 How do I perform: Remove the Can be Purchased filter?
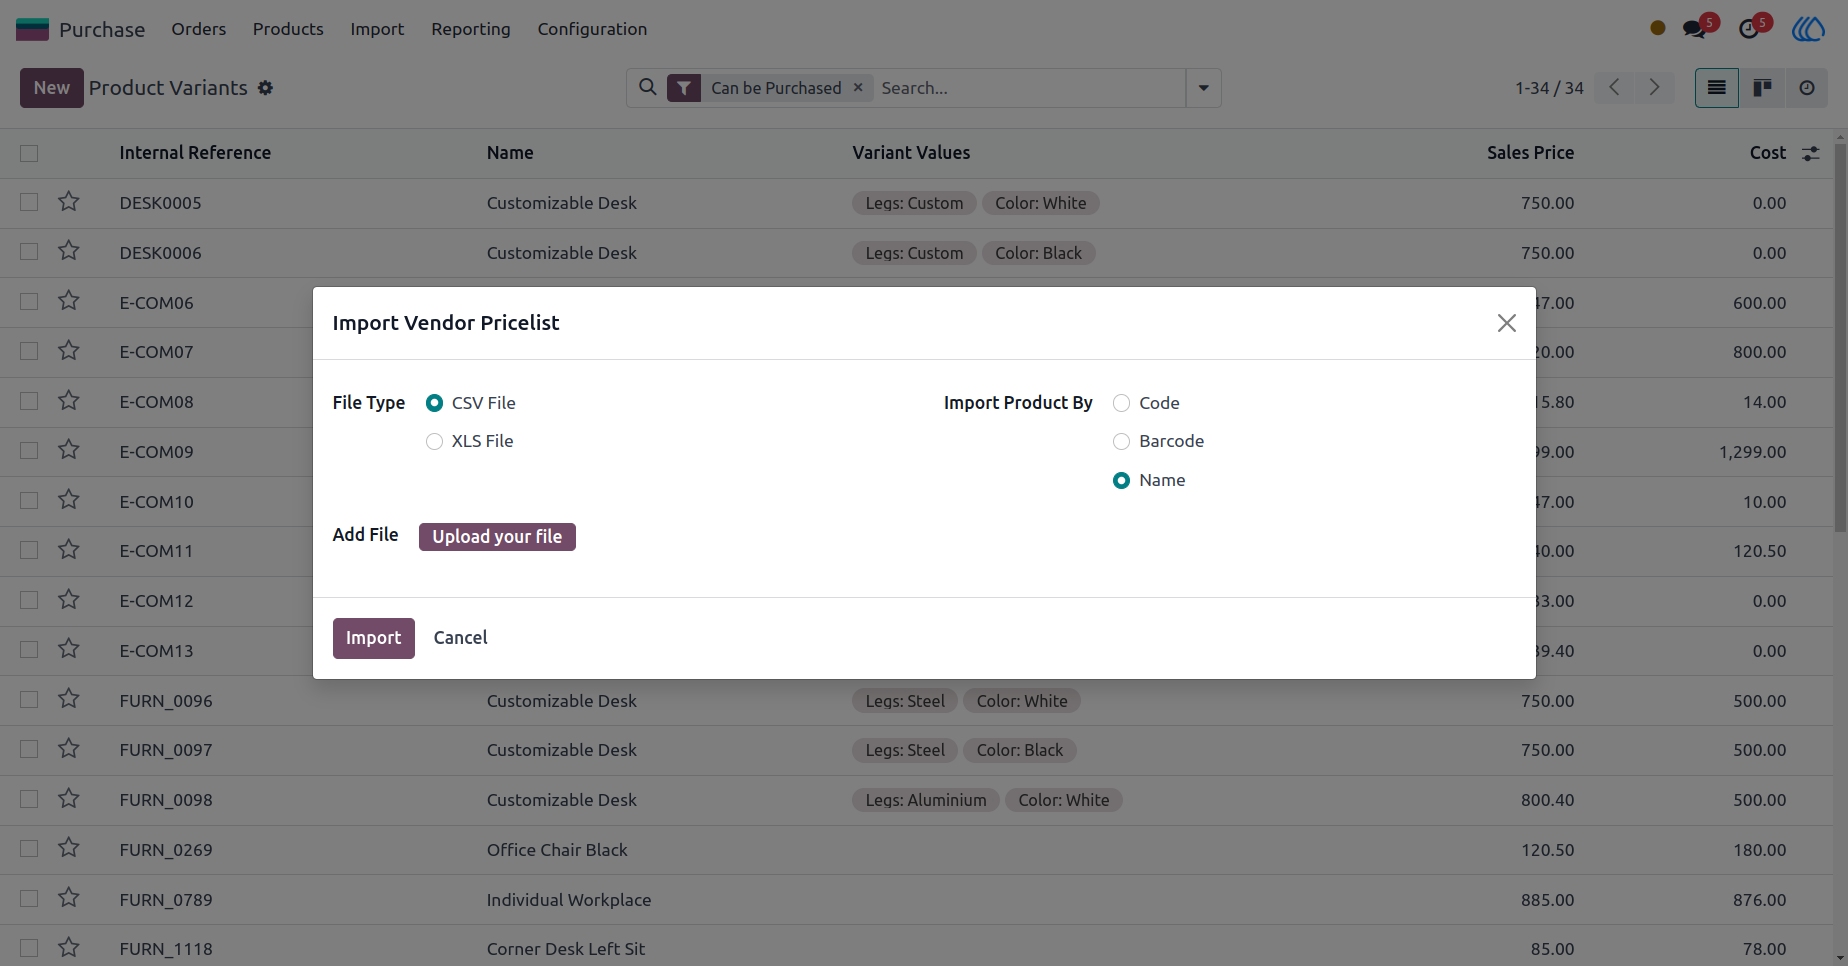point(858,88)
